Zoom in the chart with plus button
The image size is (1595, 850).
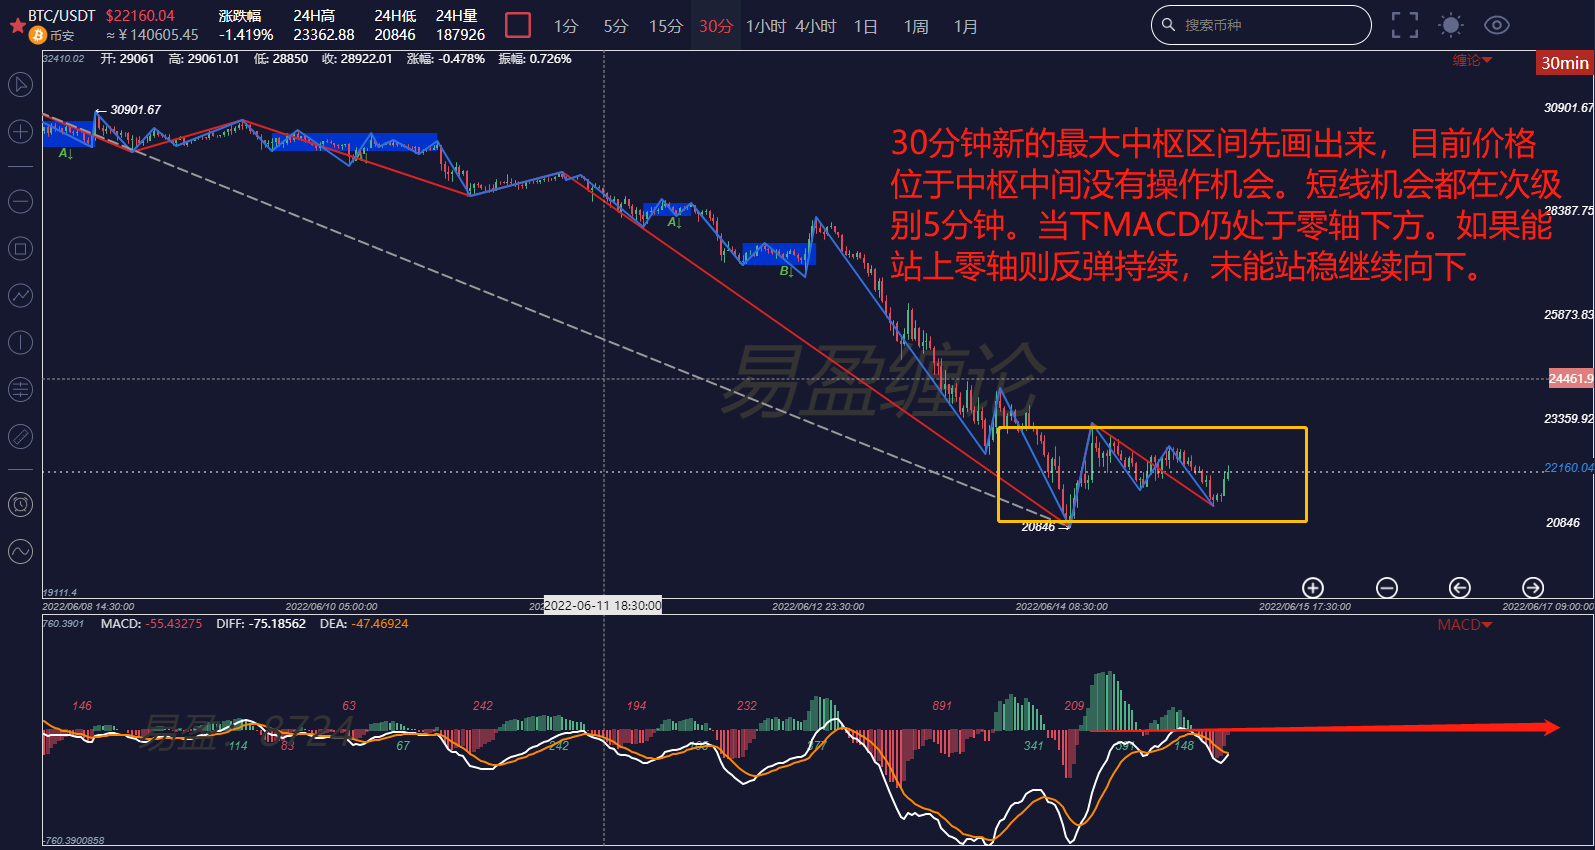pyautogui.click(x=1313, y=588)
